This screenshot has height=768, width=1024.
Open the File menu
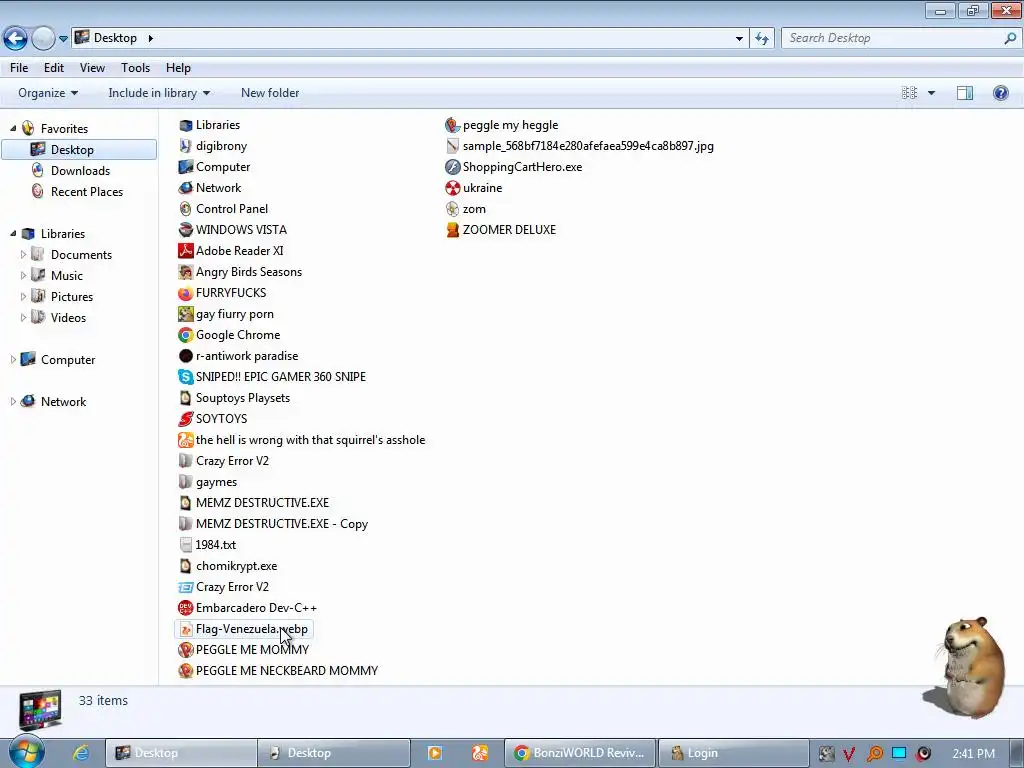(x=19, y=68)
